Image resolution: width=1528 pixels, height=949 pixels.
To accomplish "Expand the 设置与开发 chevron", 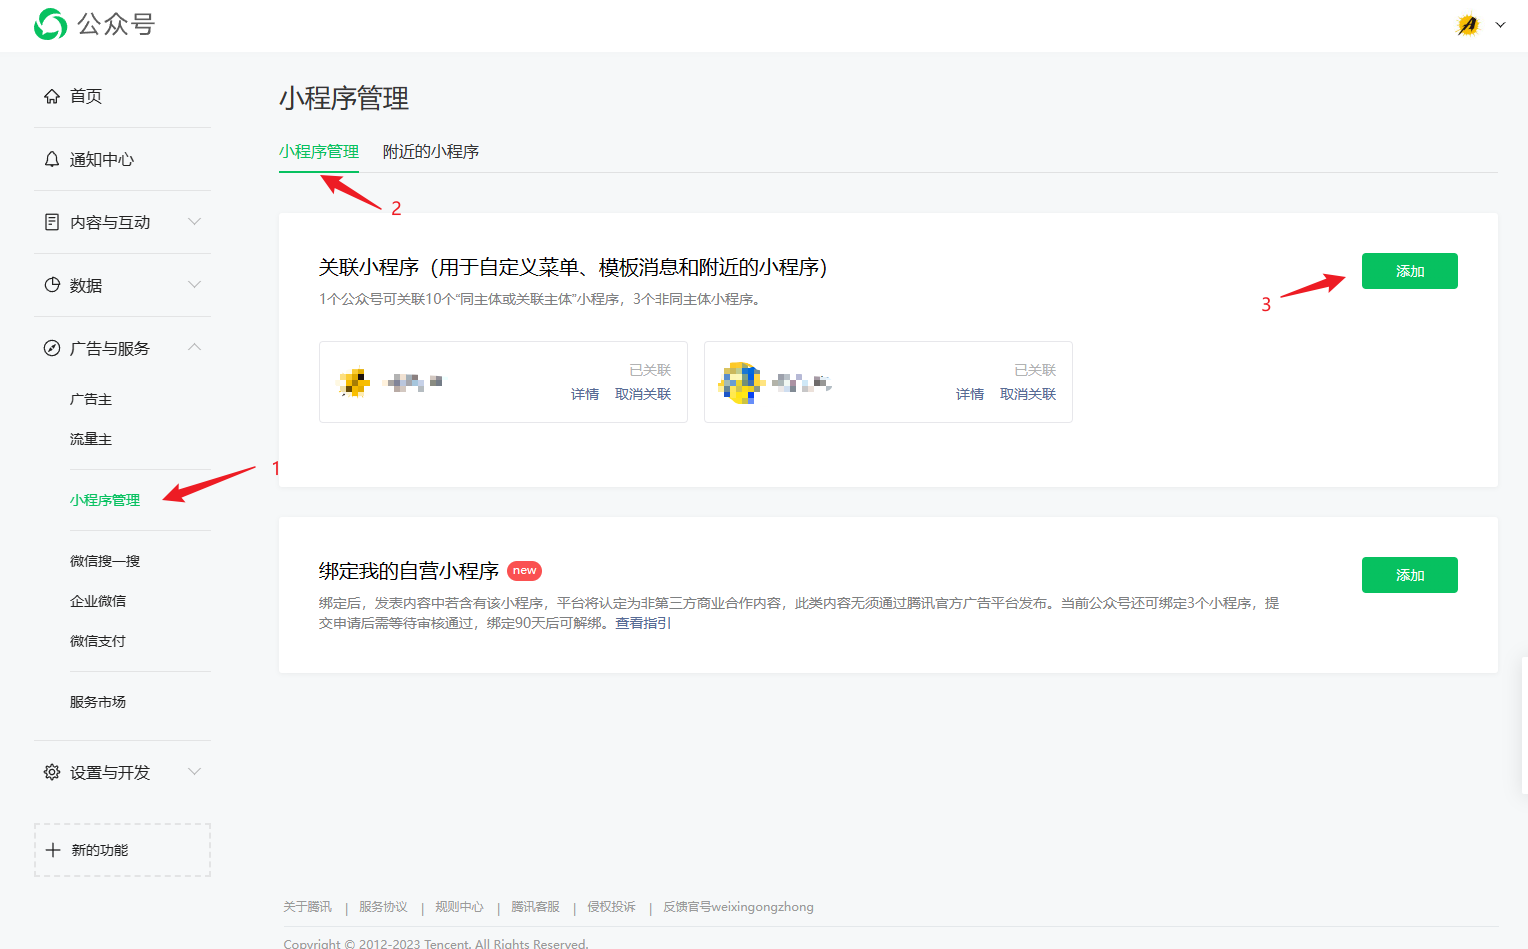I will [195, 771].
